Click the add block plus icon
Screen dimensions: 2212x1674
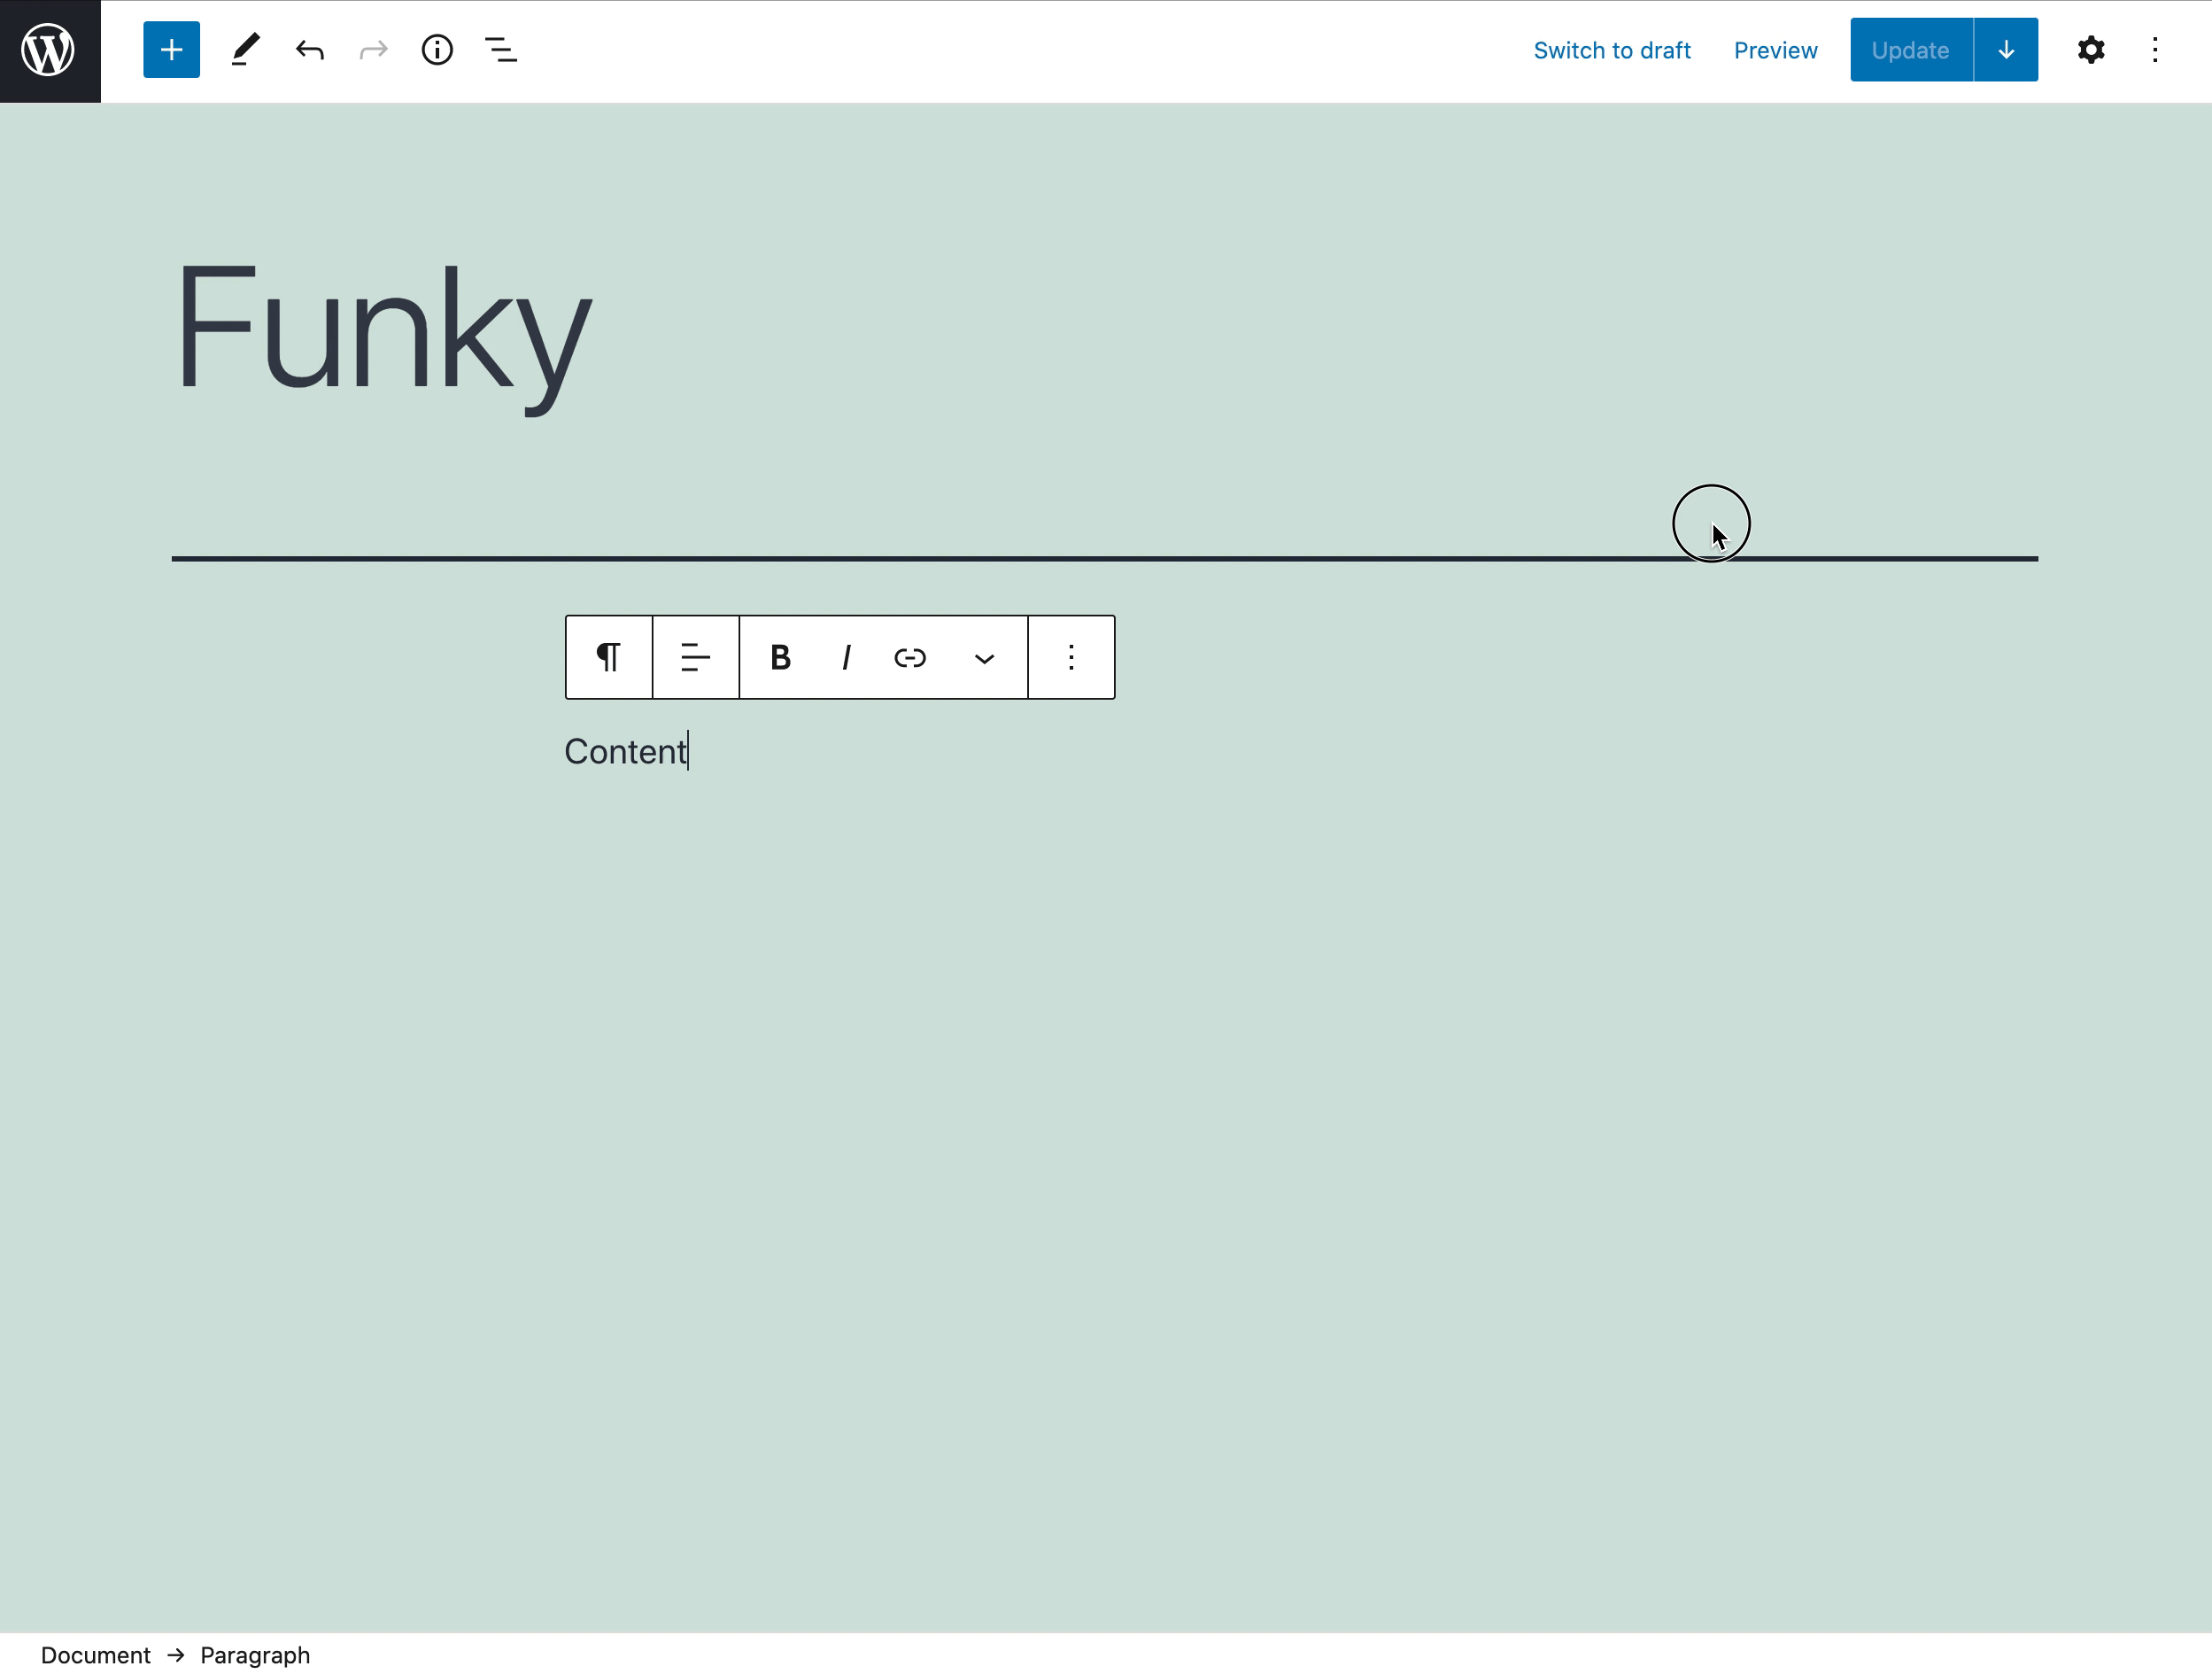pos(171,50)
